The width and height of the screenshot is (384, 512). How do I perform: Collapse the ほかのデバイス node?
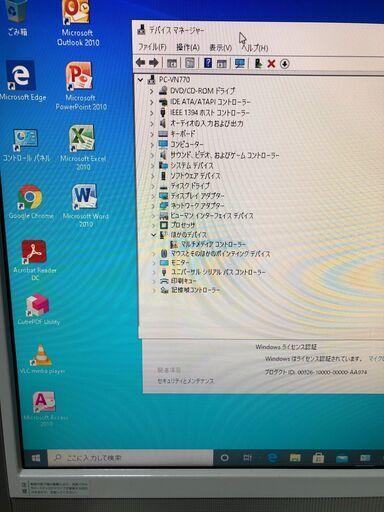153,235
